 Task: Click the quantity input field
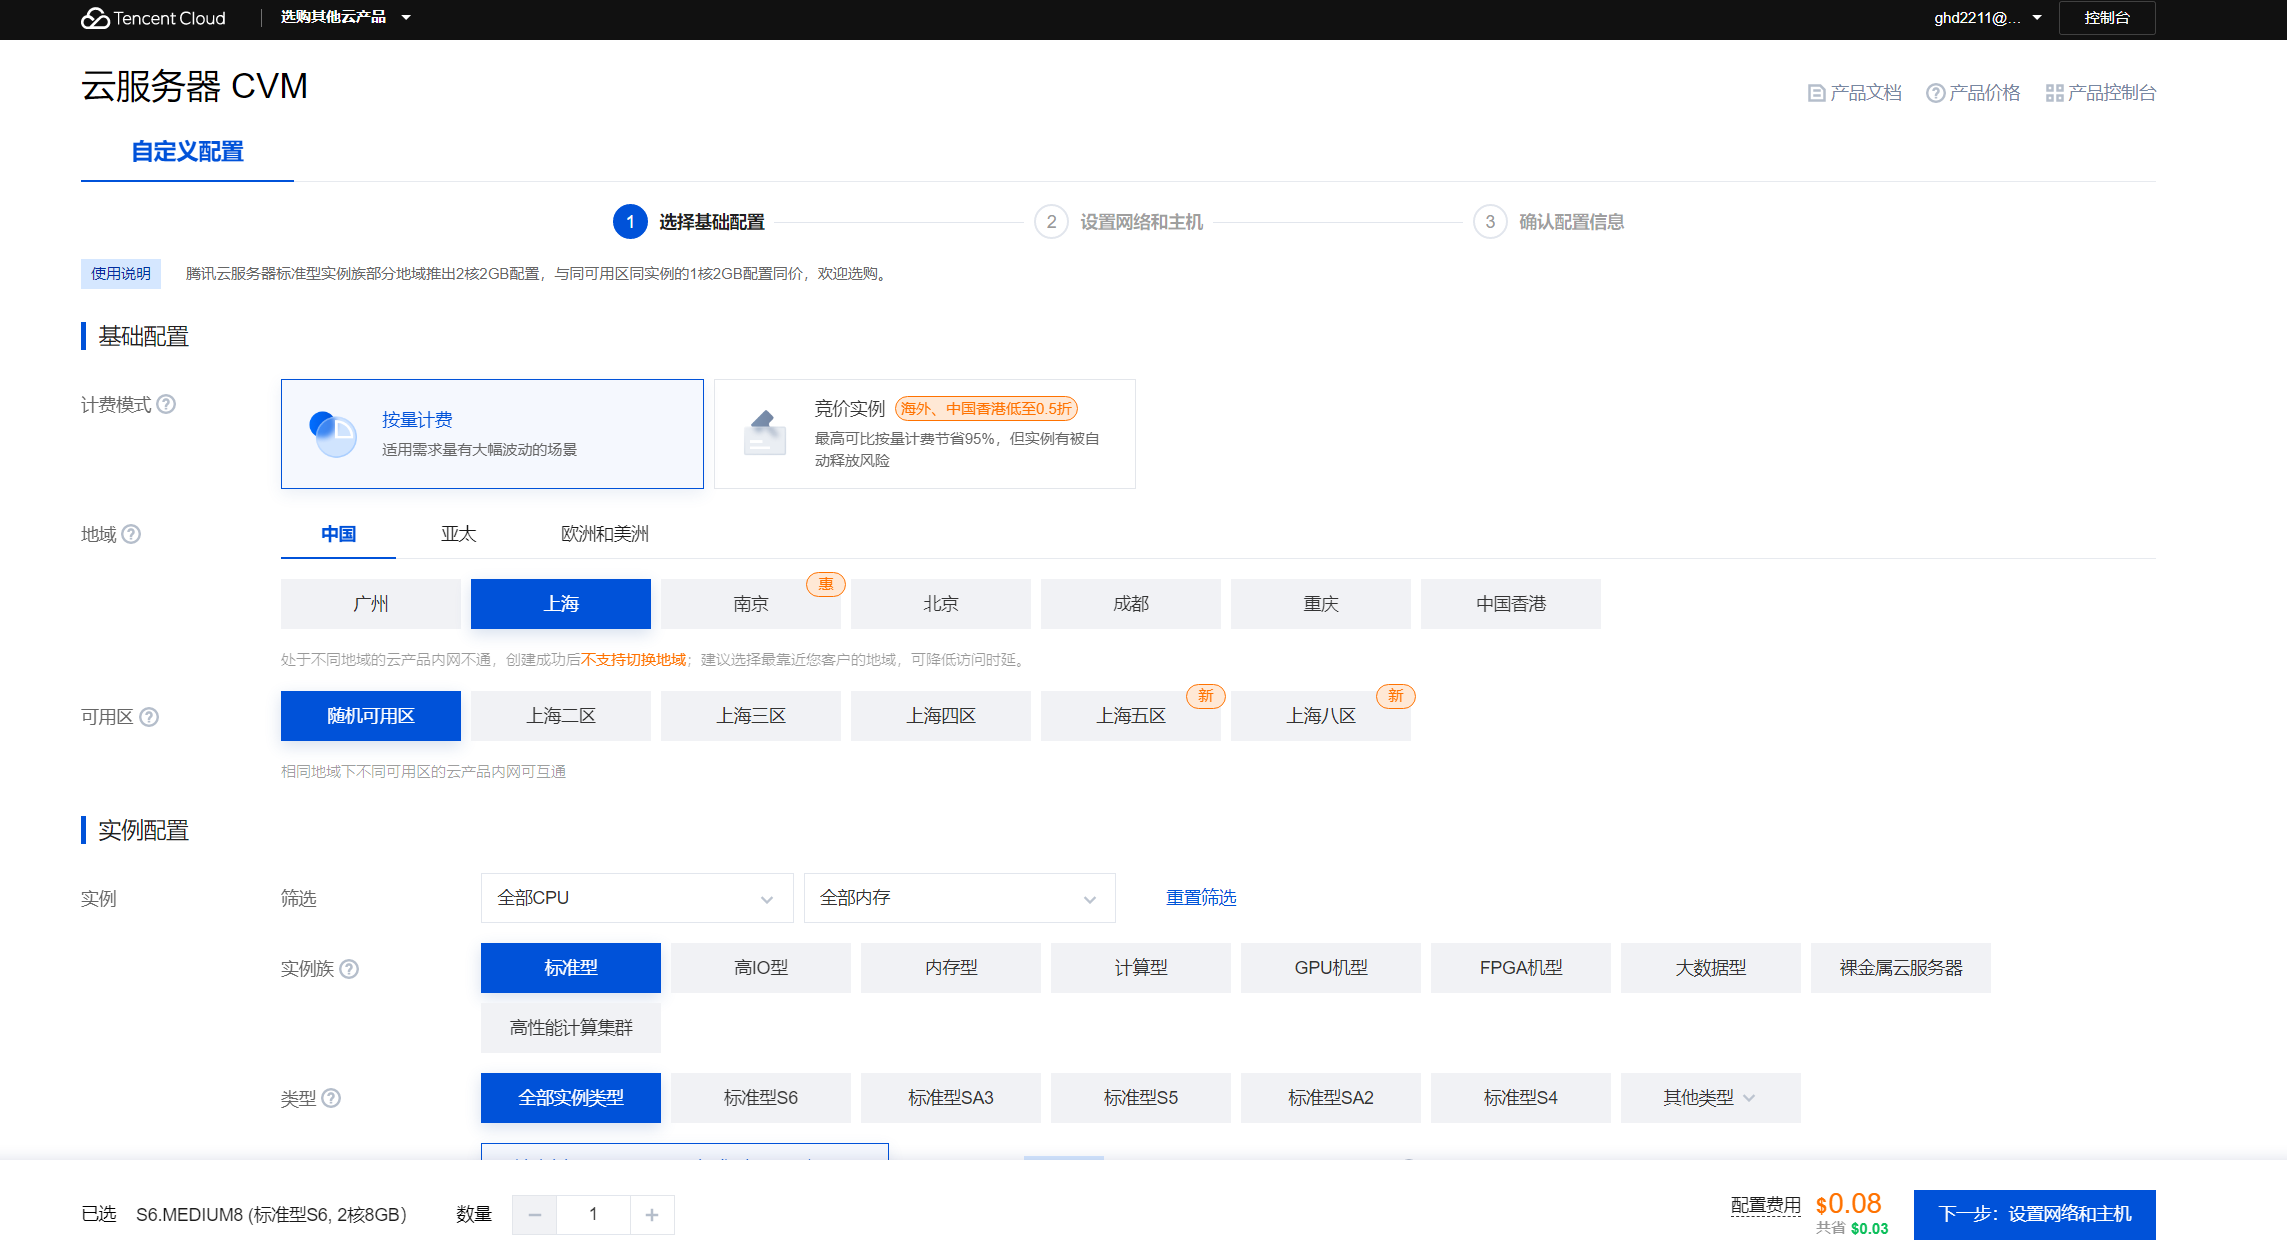coord(593,1215)
